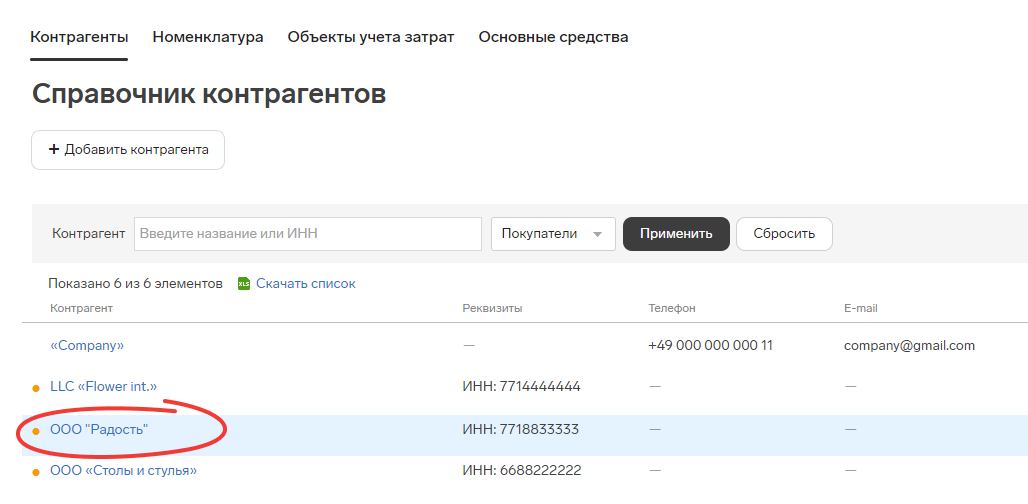The image size is (1028, 504).
Task: Click the orange dot beside LLC «Flower int.»
Action: pyautogui.click(x=36, y=389)
